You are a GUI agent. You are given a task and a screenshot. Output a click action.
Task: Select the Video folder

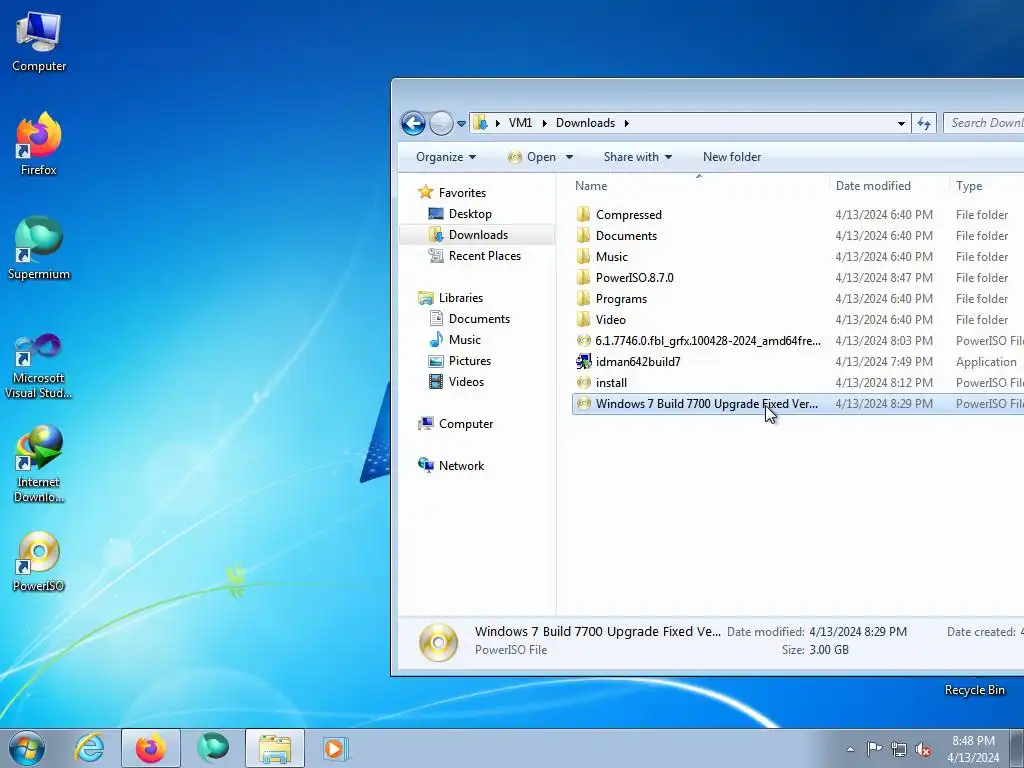pyautogui.click(x=610, y=319)
